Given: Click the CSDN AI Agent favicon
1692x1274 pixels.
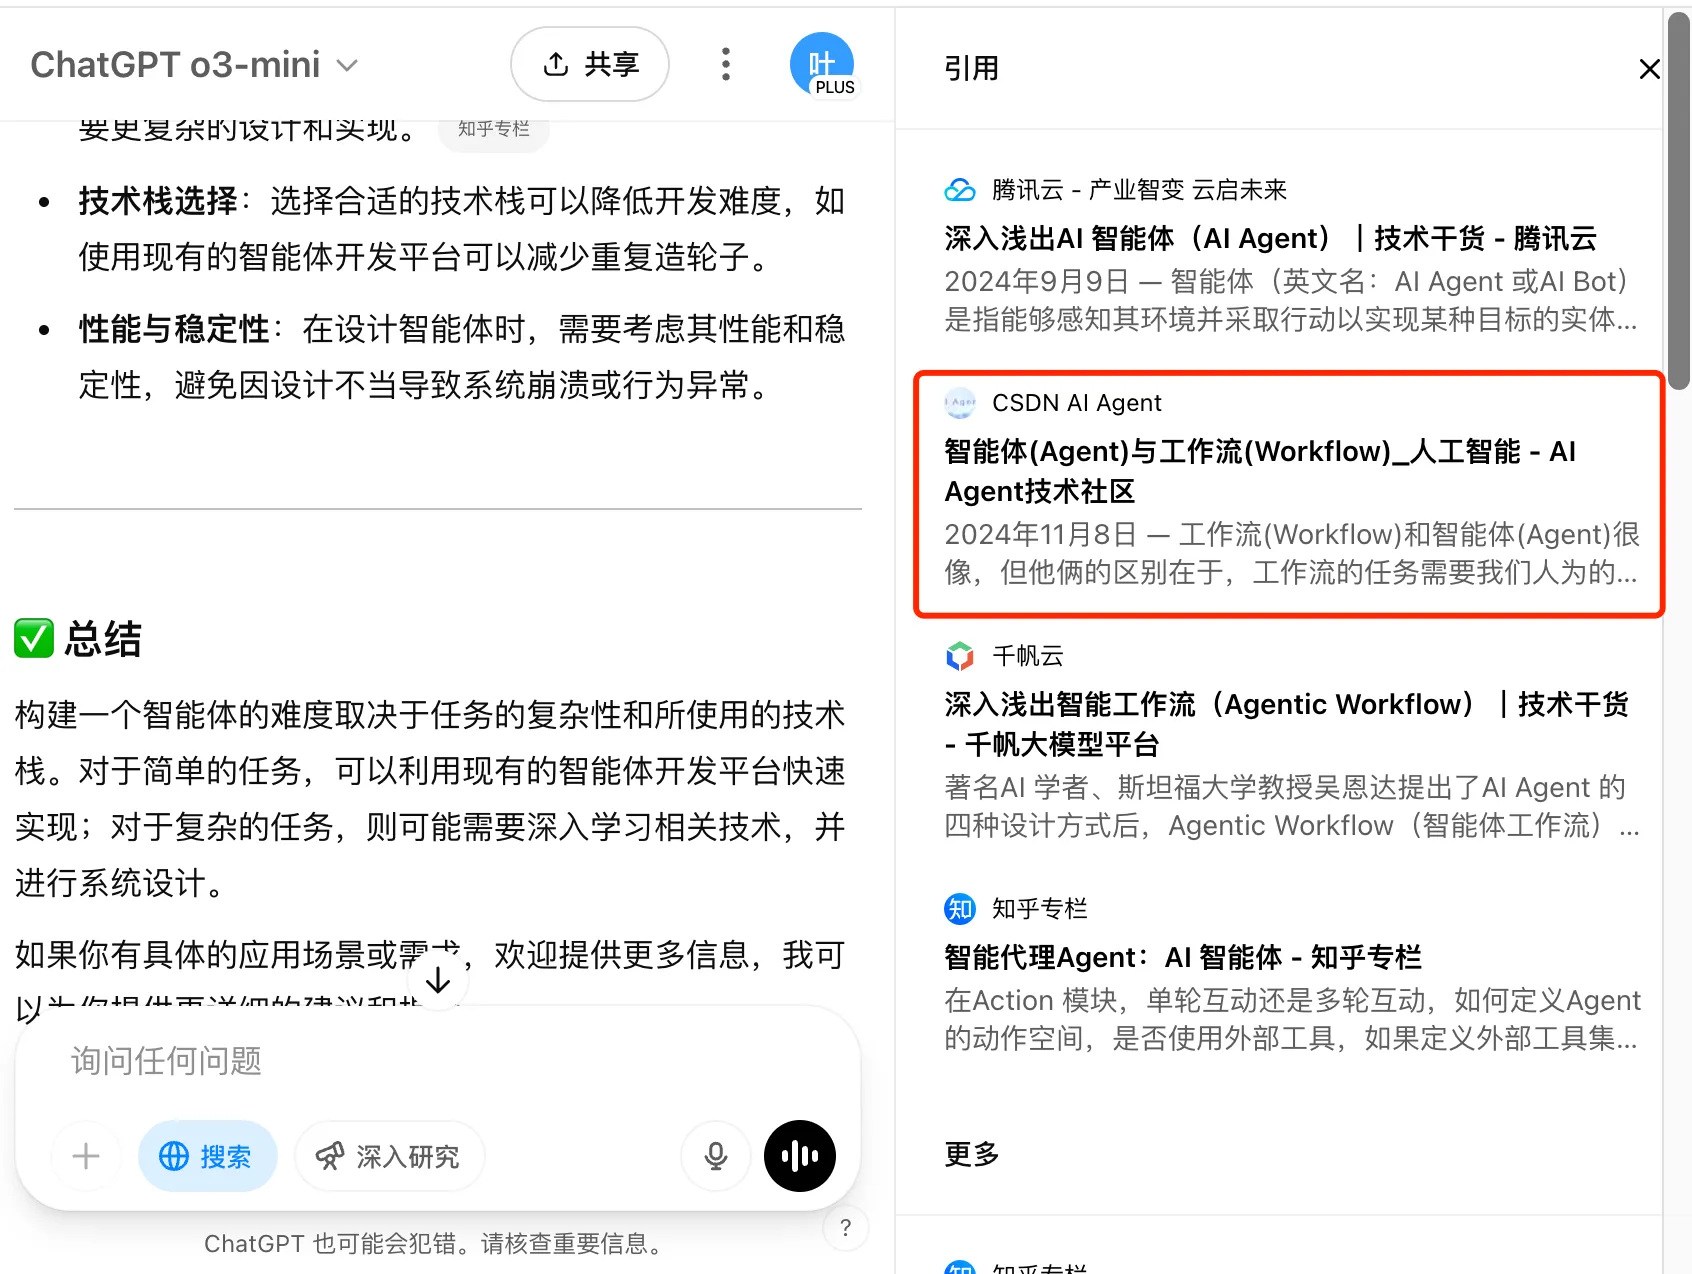Looking at the screenshot, I should tap(960, 402).
